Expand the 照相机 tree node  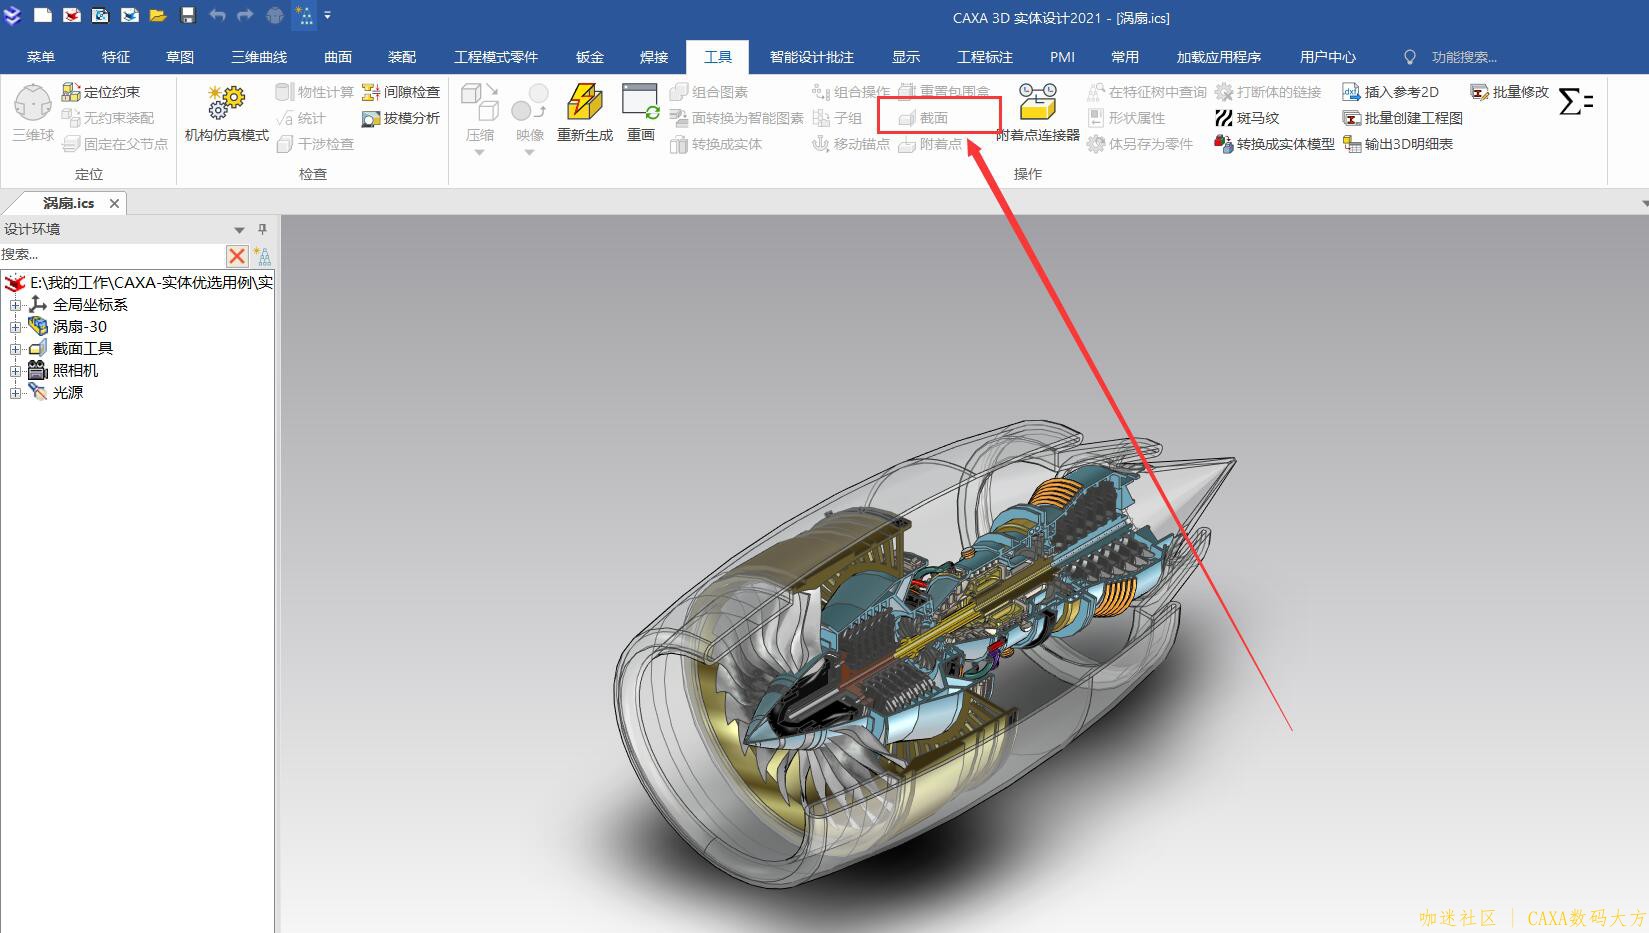tap(15, 371)
